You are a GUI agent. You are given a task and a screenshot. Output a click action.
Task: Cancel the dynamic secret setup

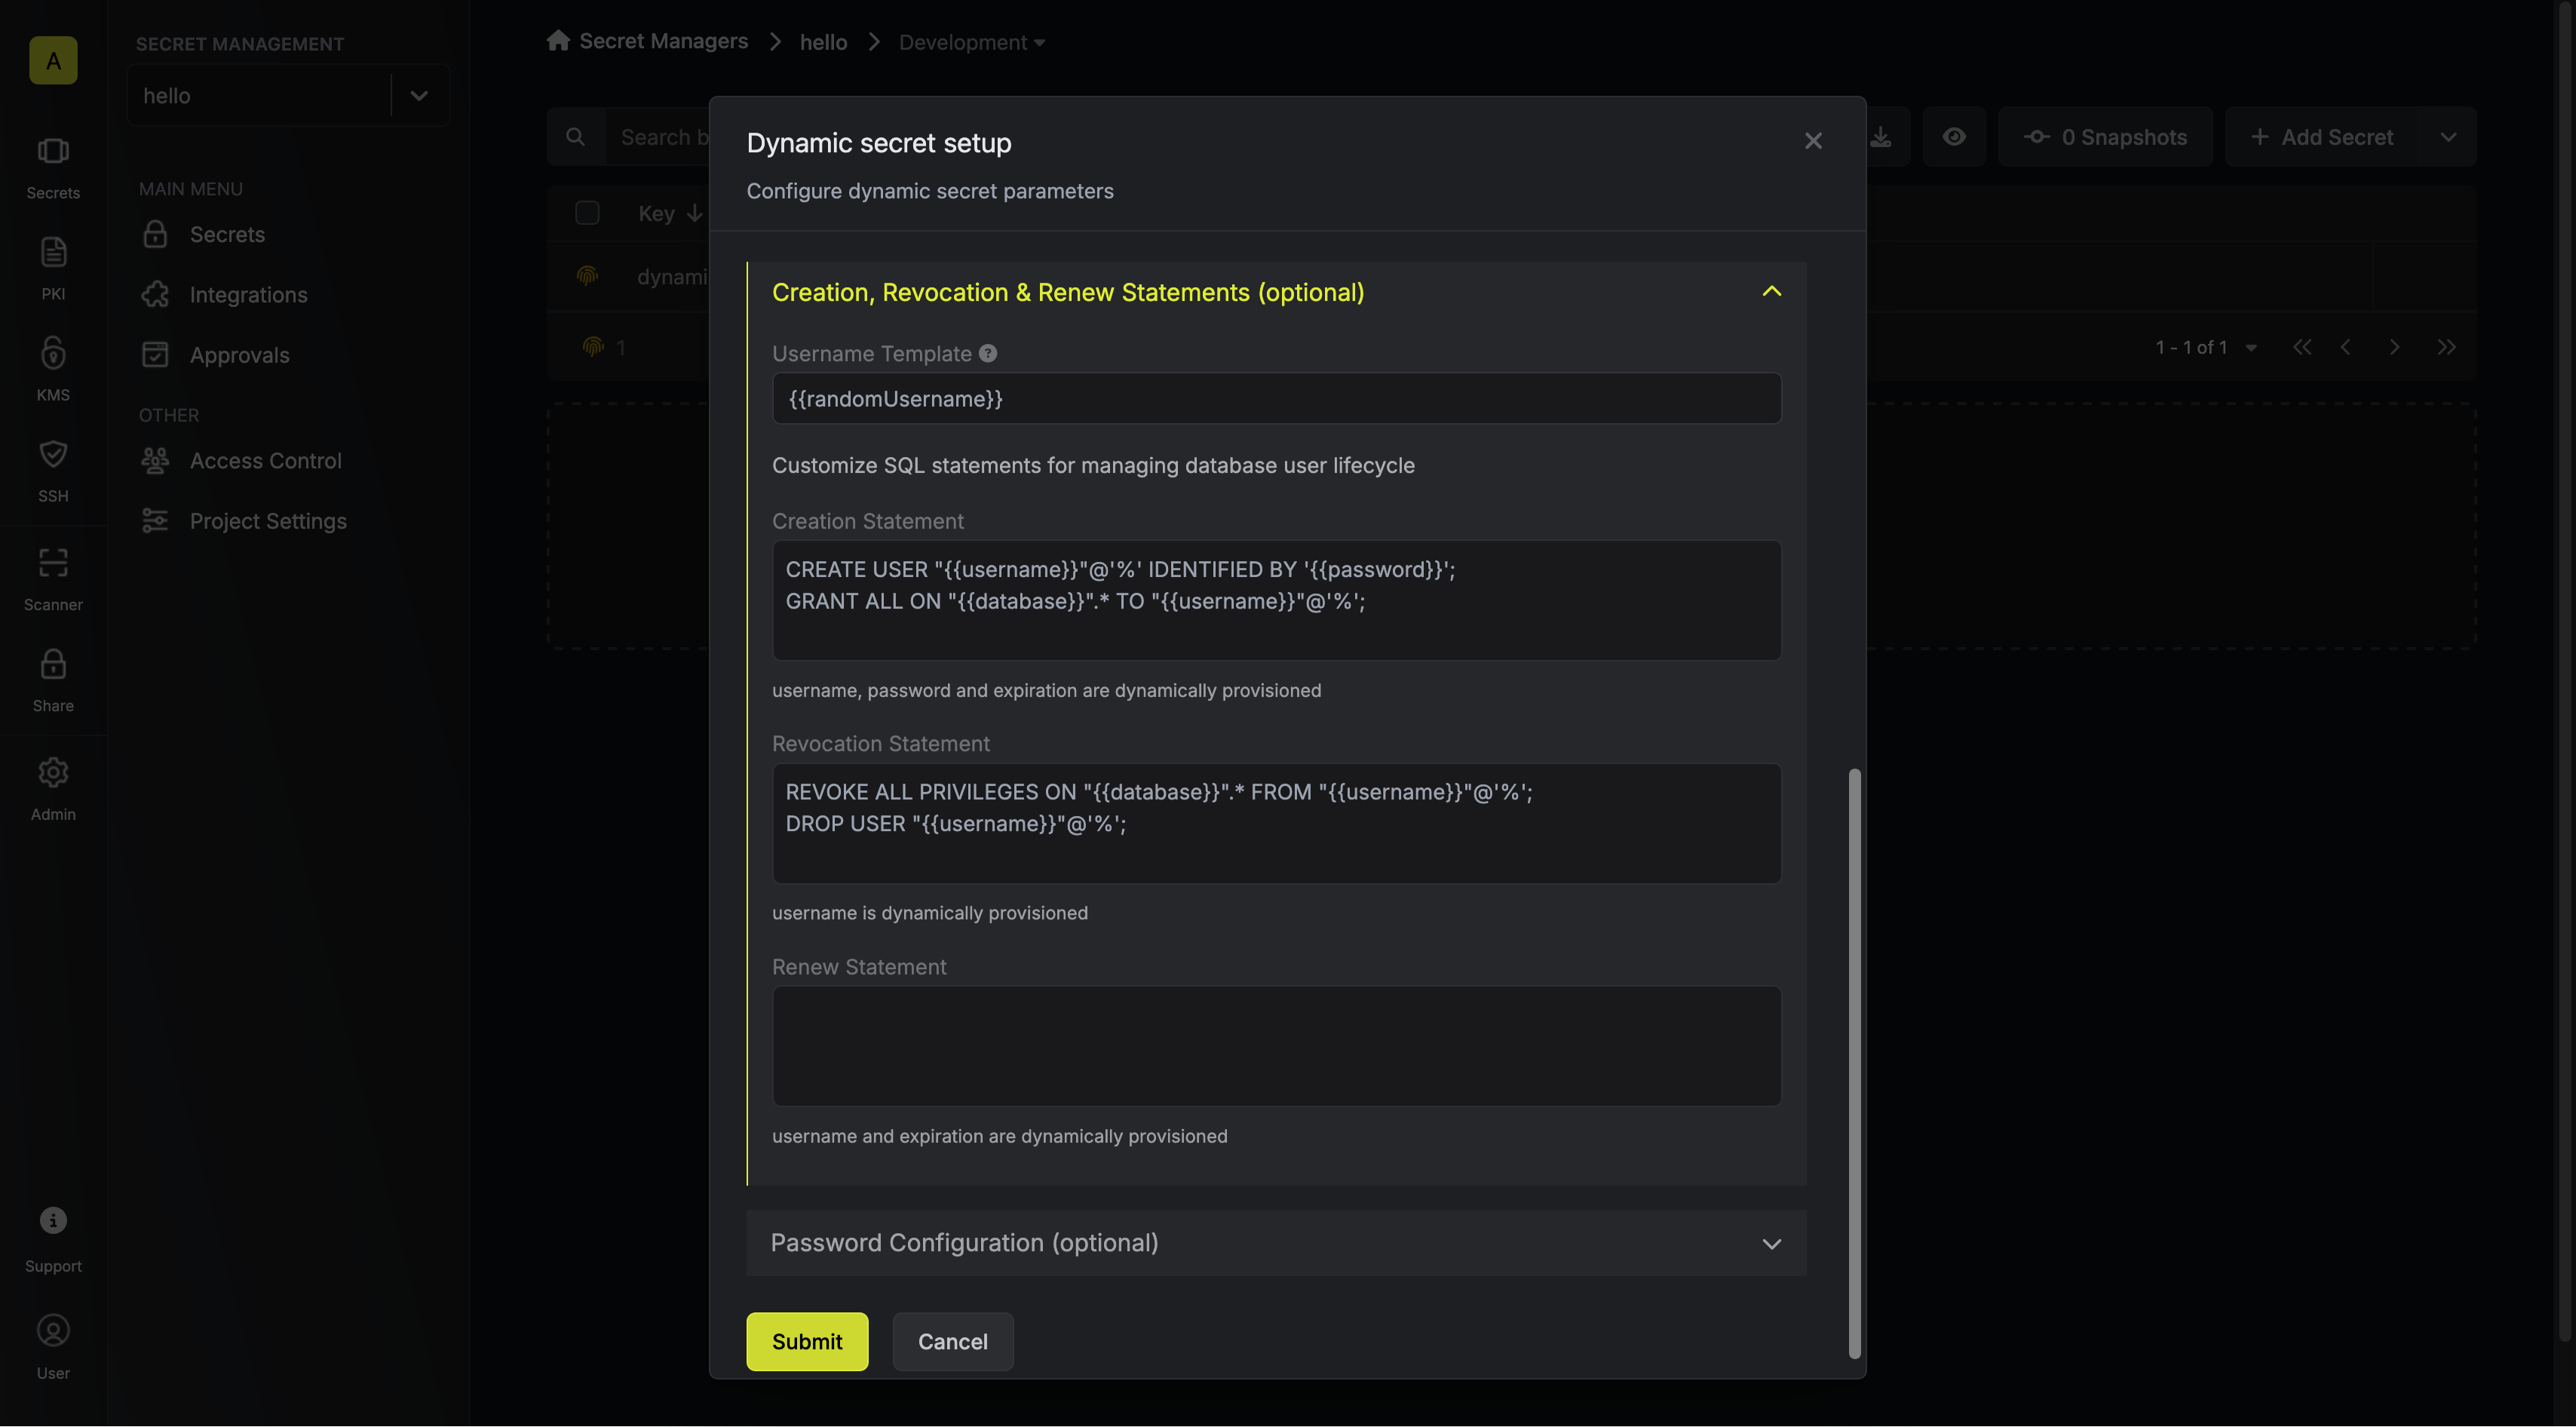pos(952,1341)
